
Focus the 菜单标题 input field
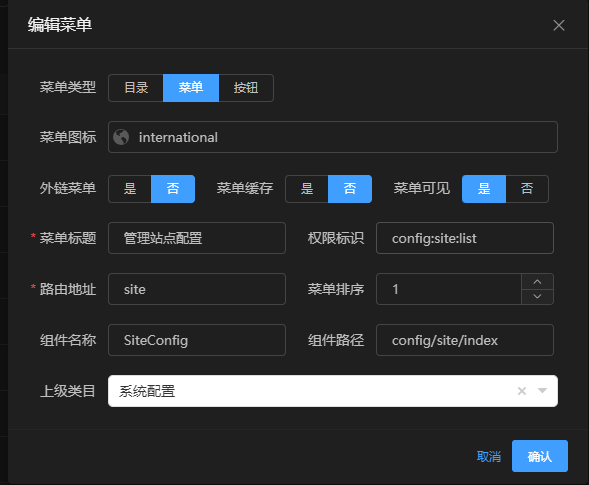(x=197, y=238)
